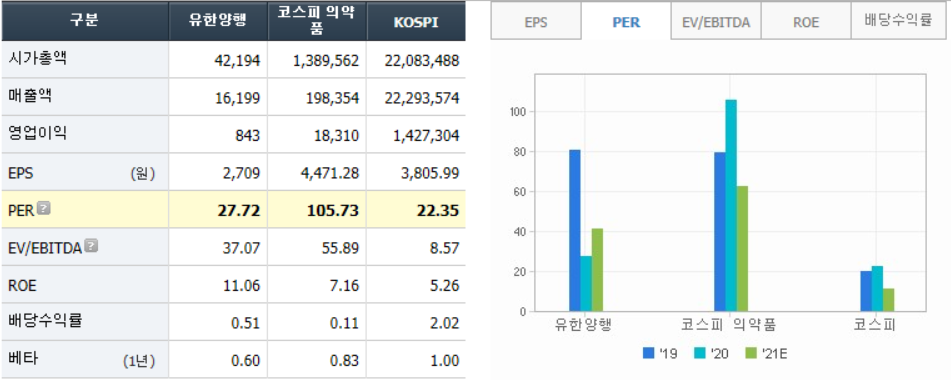Open the ROE chart tab
This screenshot has height=380, width=951.
805,22
